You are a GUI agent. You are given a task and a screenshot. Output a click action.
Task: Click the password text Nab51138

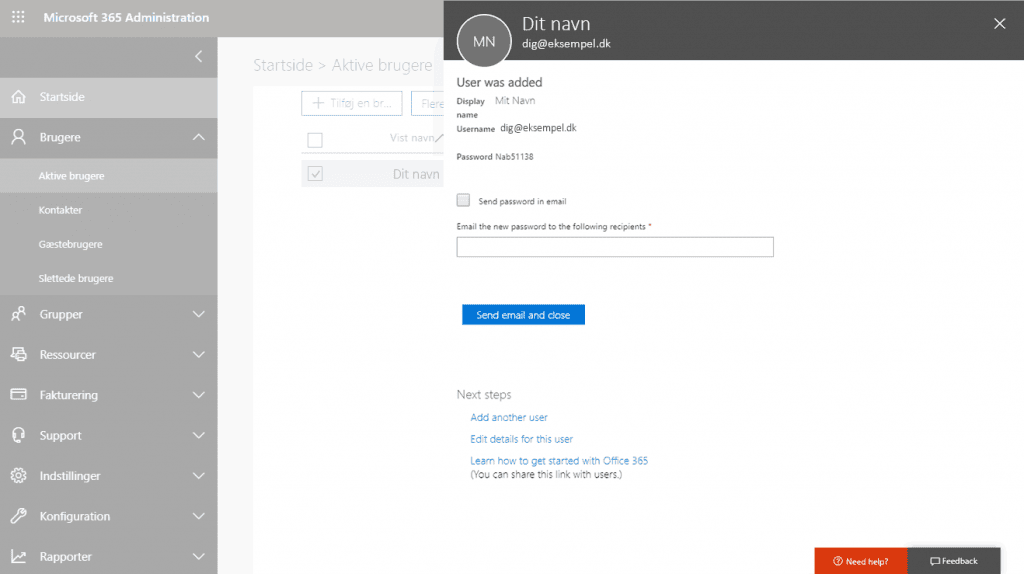point(514,157)
